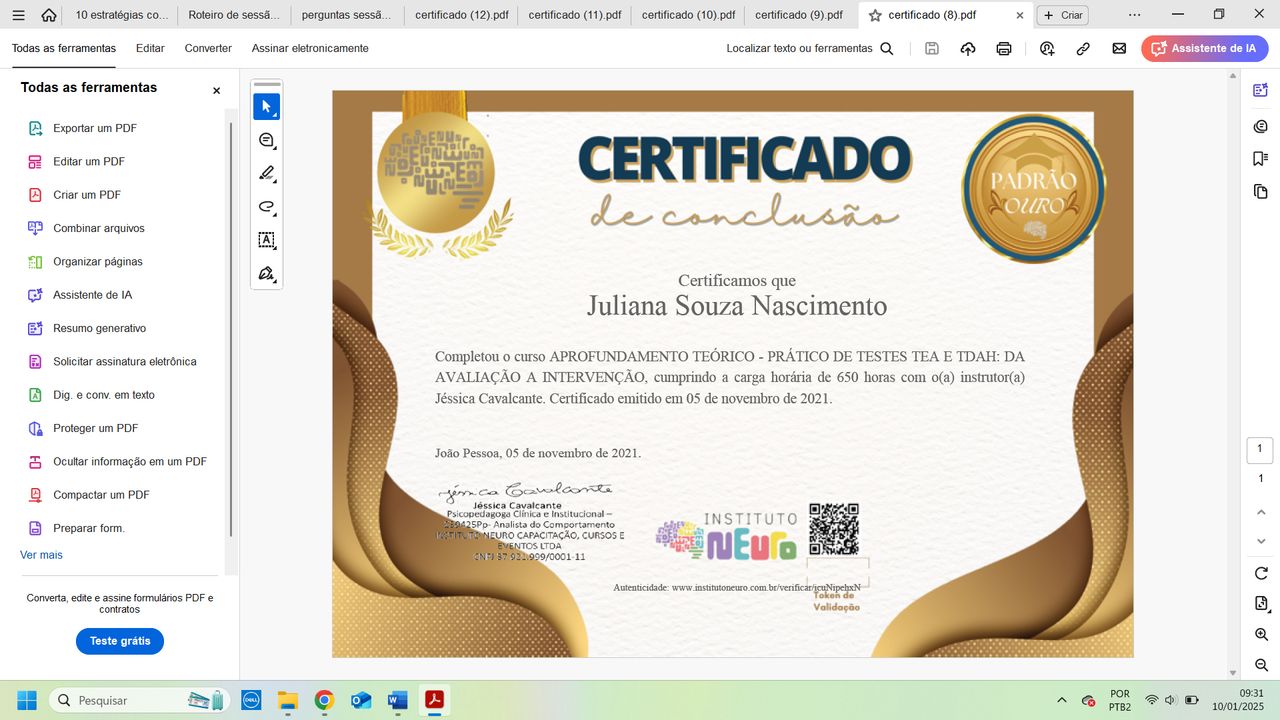The width and height of the screenshot is (1280, 720).
Task: Click the Windows taskbar search field
Action: pos(130,700)
